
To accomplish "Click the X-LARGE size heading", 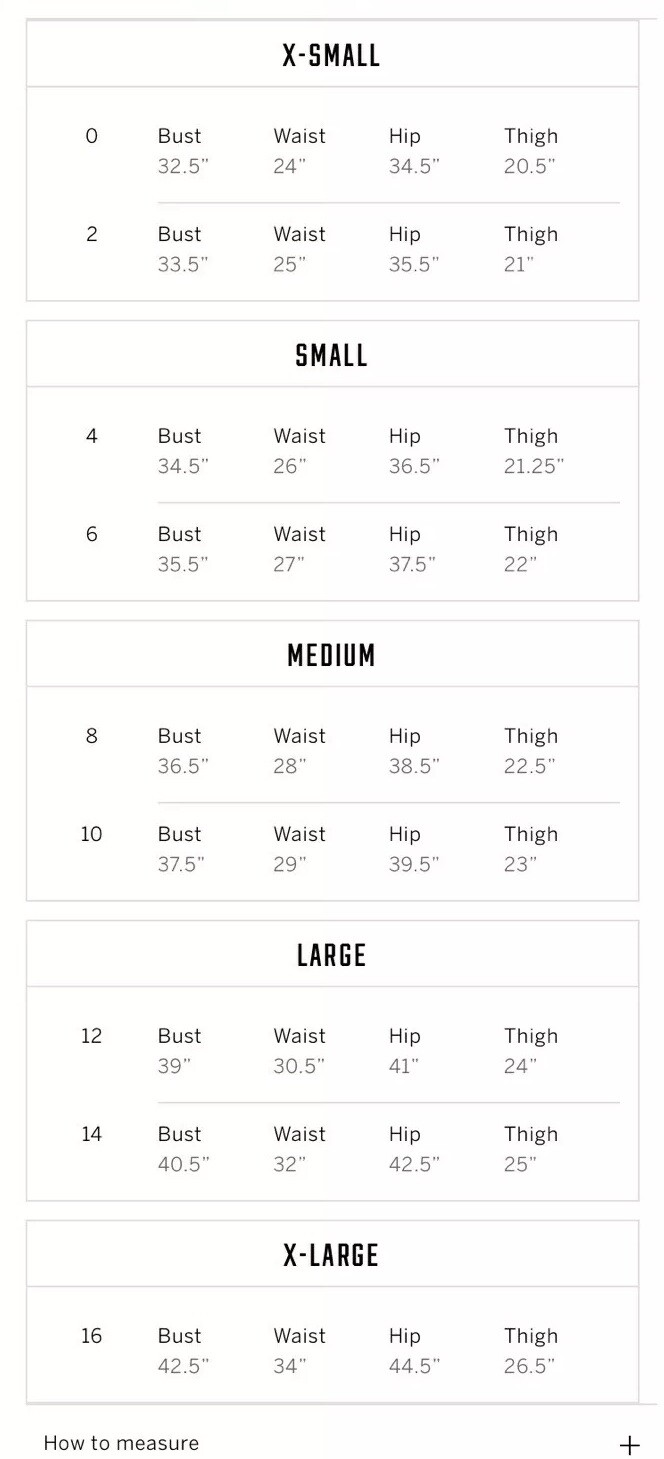I will tap(331, 1255).
